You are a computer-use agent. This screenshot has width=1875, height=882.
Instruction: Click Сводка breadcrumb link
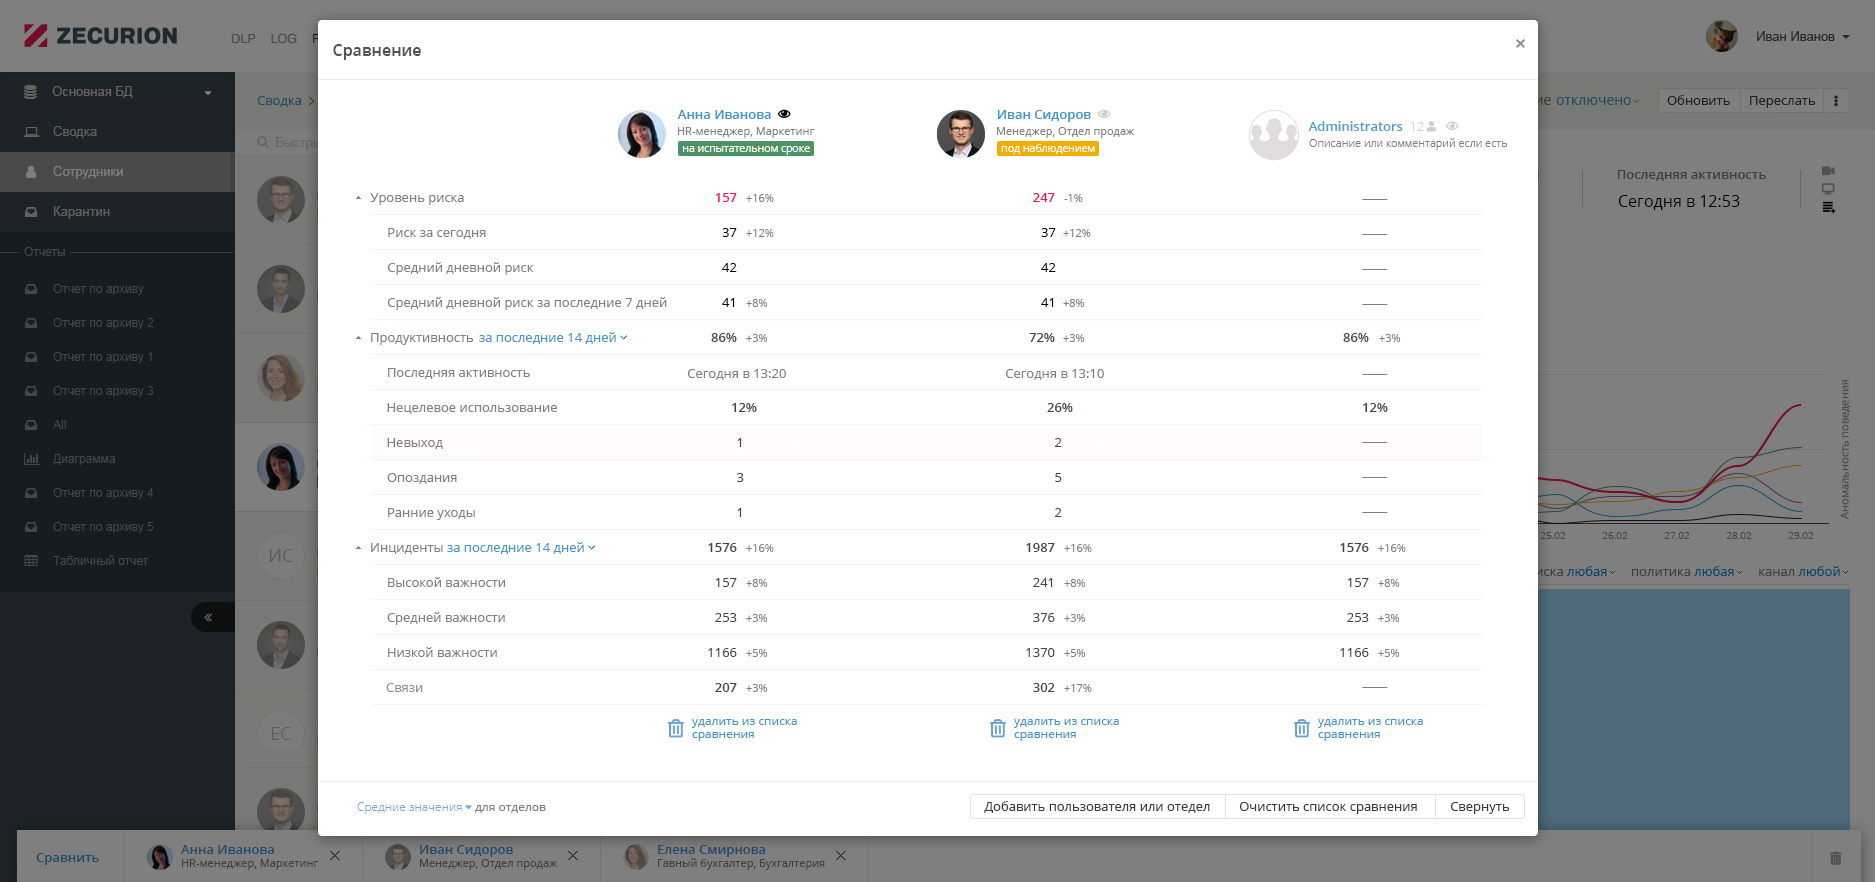(x=279, y=101)
